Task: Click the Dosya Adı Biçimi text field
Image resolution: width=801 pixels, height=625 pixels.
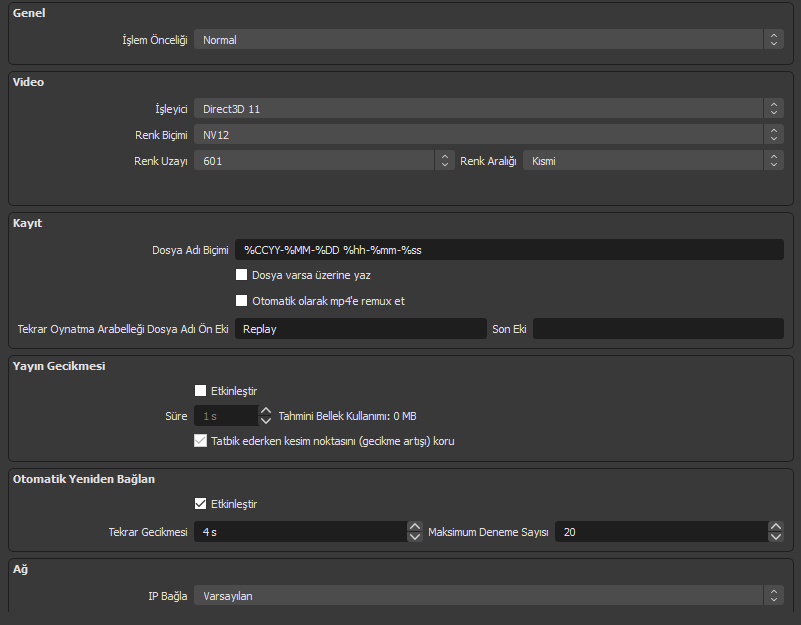Action: coord(509,249)
